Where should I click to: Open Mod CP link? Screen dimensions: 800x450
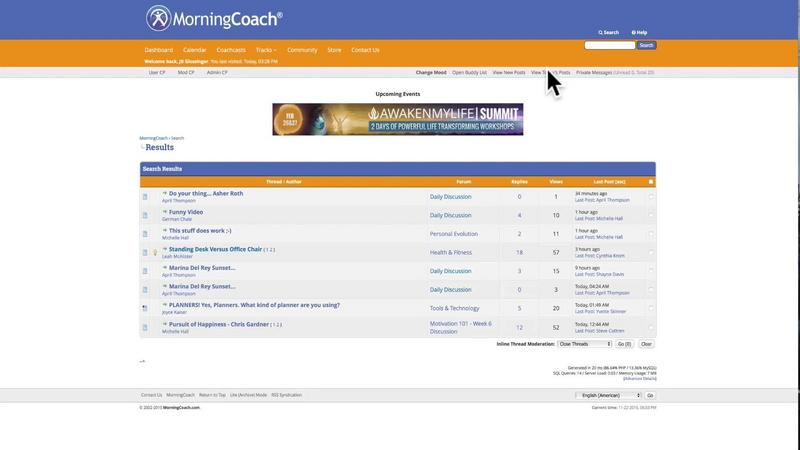pyautogui.click(x=186, y=72)
